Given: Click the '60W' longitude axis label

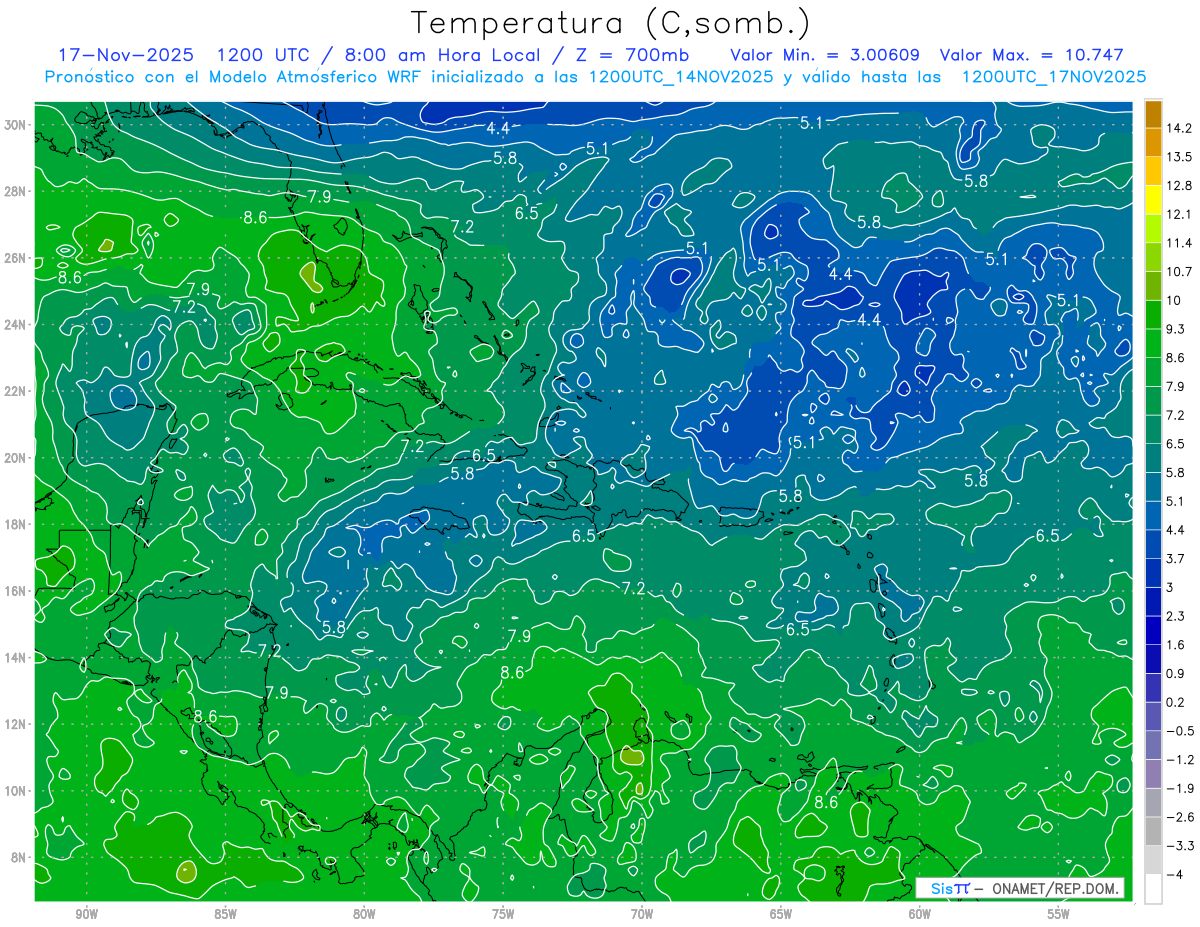Looking at the screenshot, I should point(920,913).
